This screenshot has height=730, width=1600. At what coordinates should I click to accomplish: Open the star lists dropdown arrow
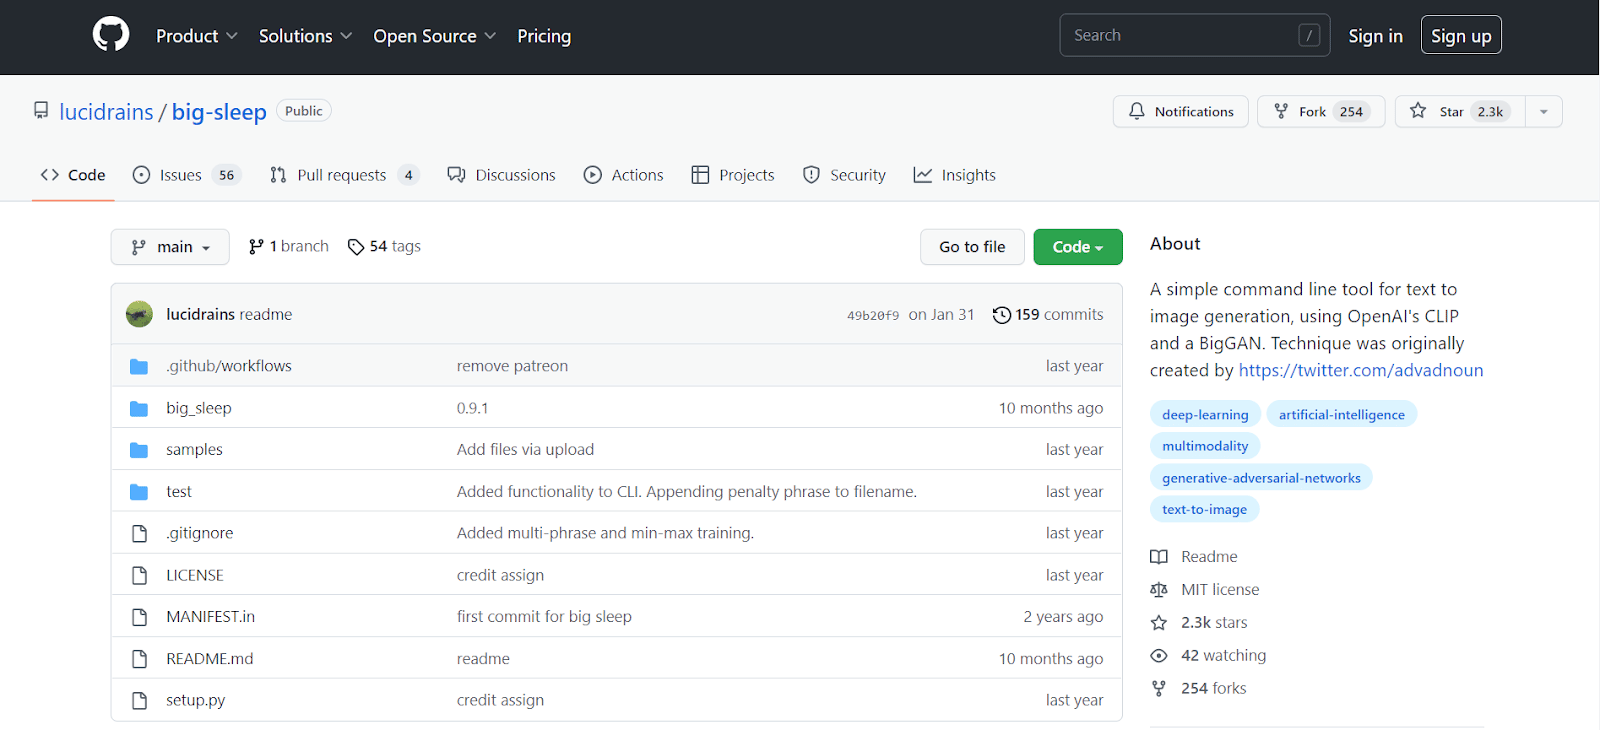tap(1543, 111)
